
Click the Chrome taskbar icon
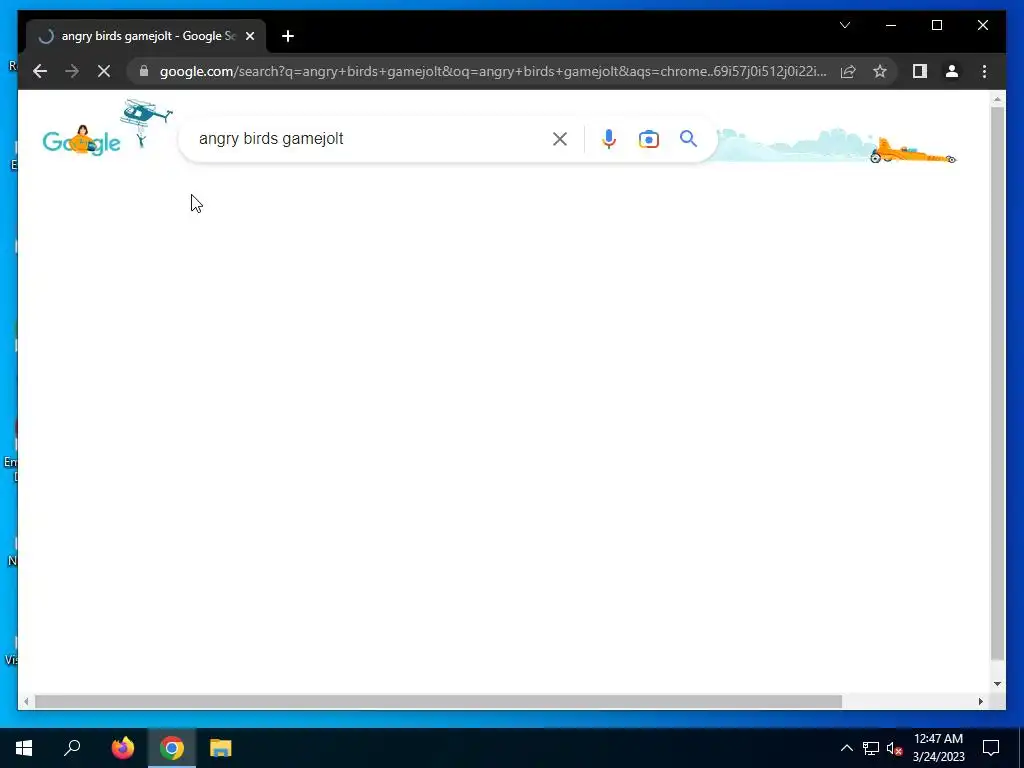[x=172, y=748]
